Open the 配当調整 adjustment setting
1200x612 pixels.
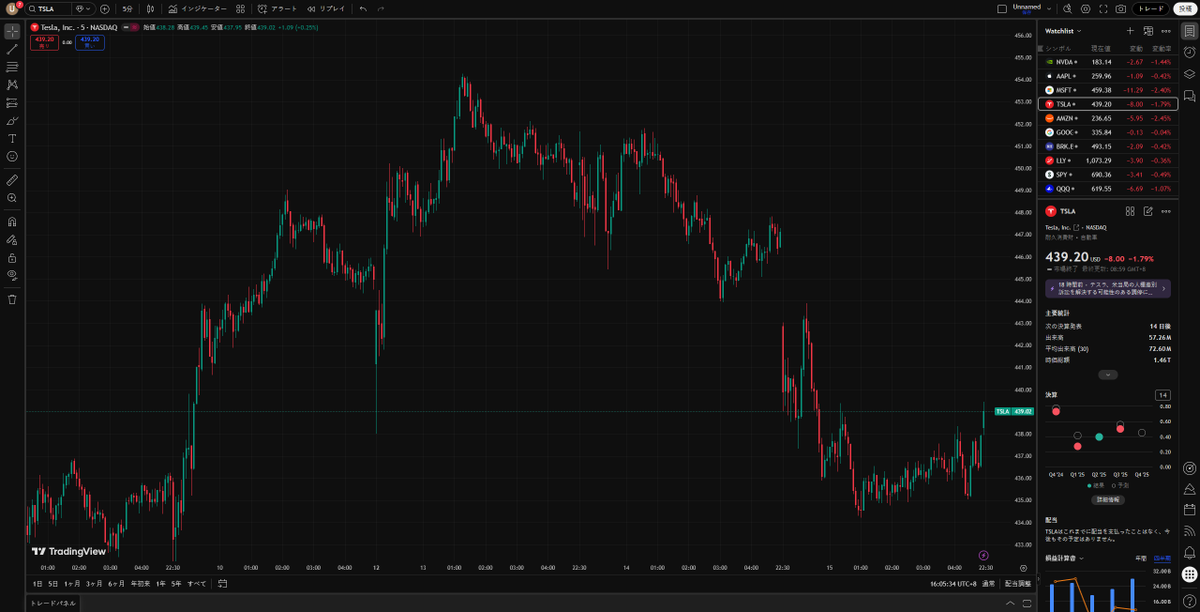pyautogui.click(x=1018, y=584)
